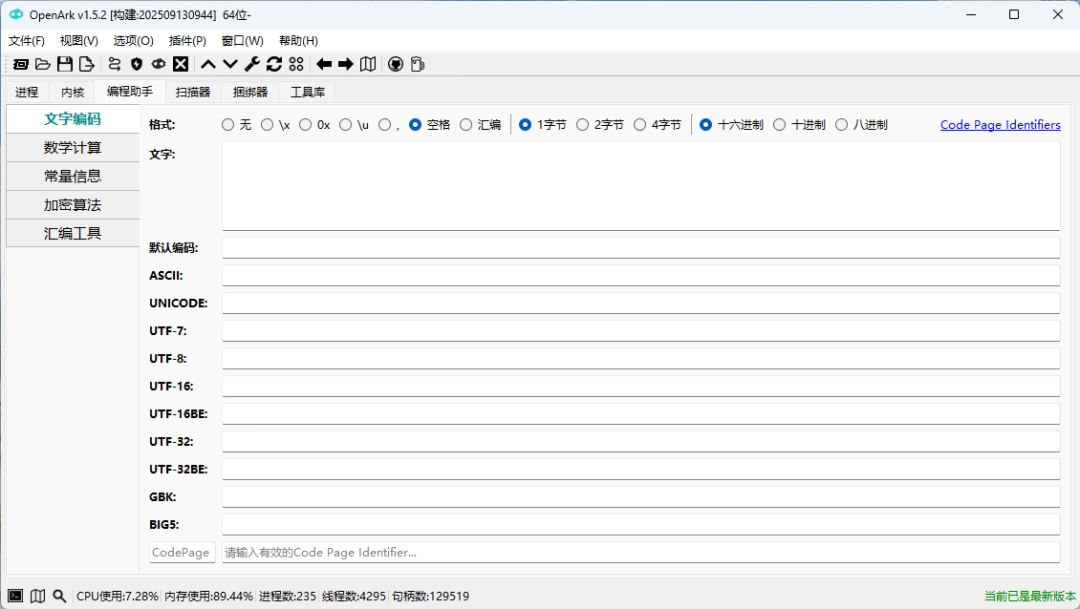Screen dimensions: 1080x609
Task: Click the refresh icon in the toolbar
Action: [x=273, y=64]
